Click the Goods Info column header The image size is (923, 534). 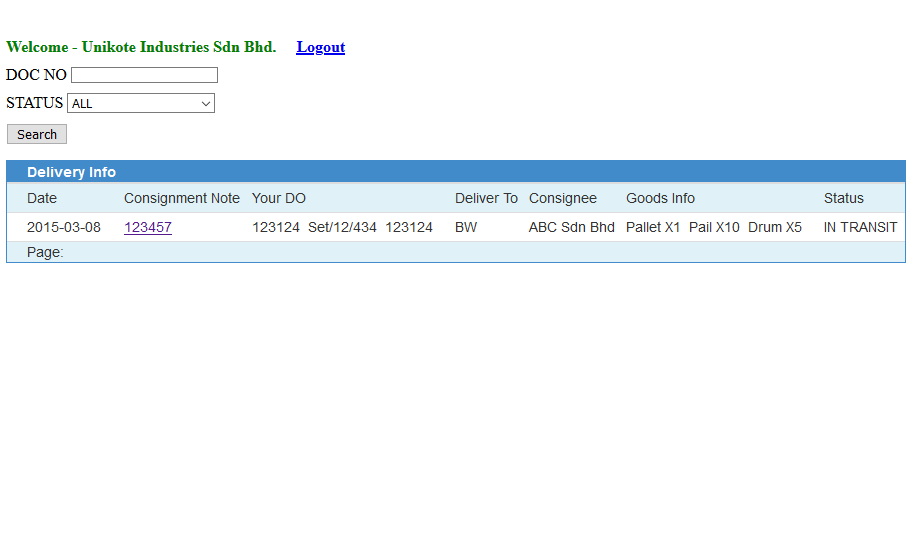[660, 198]
